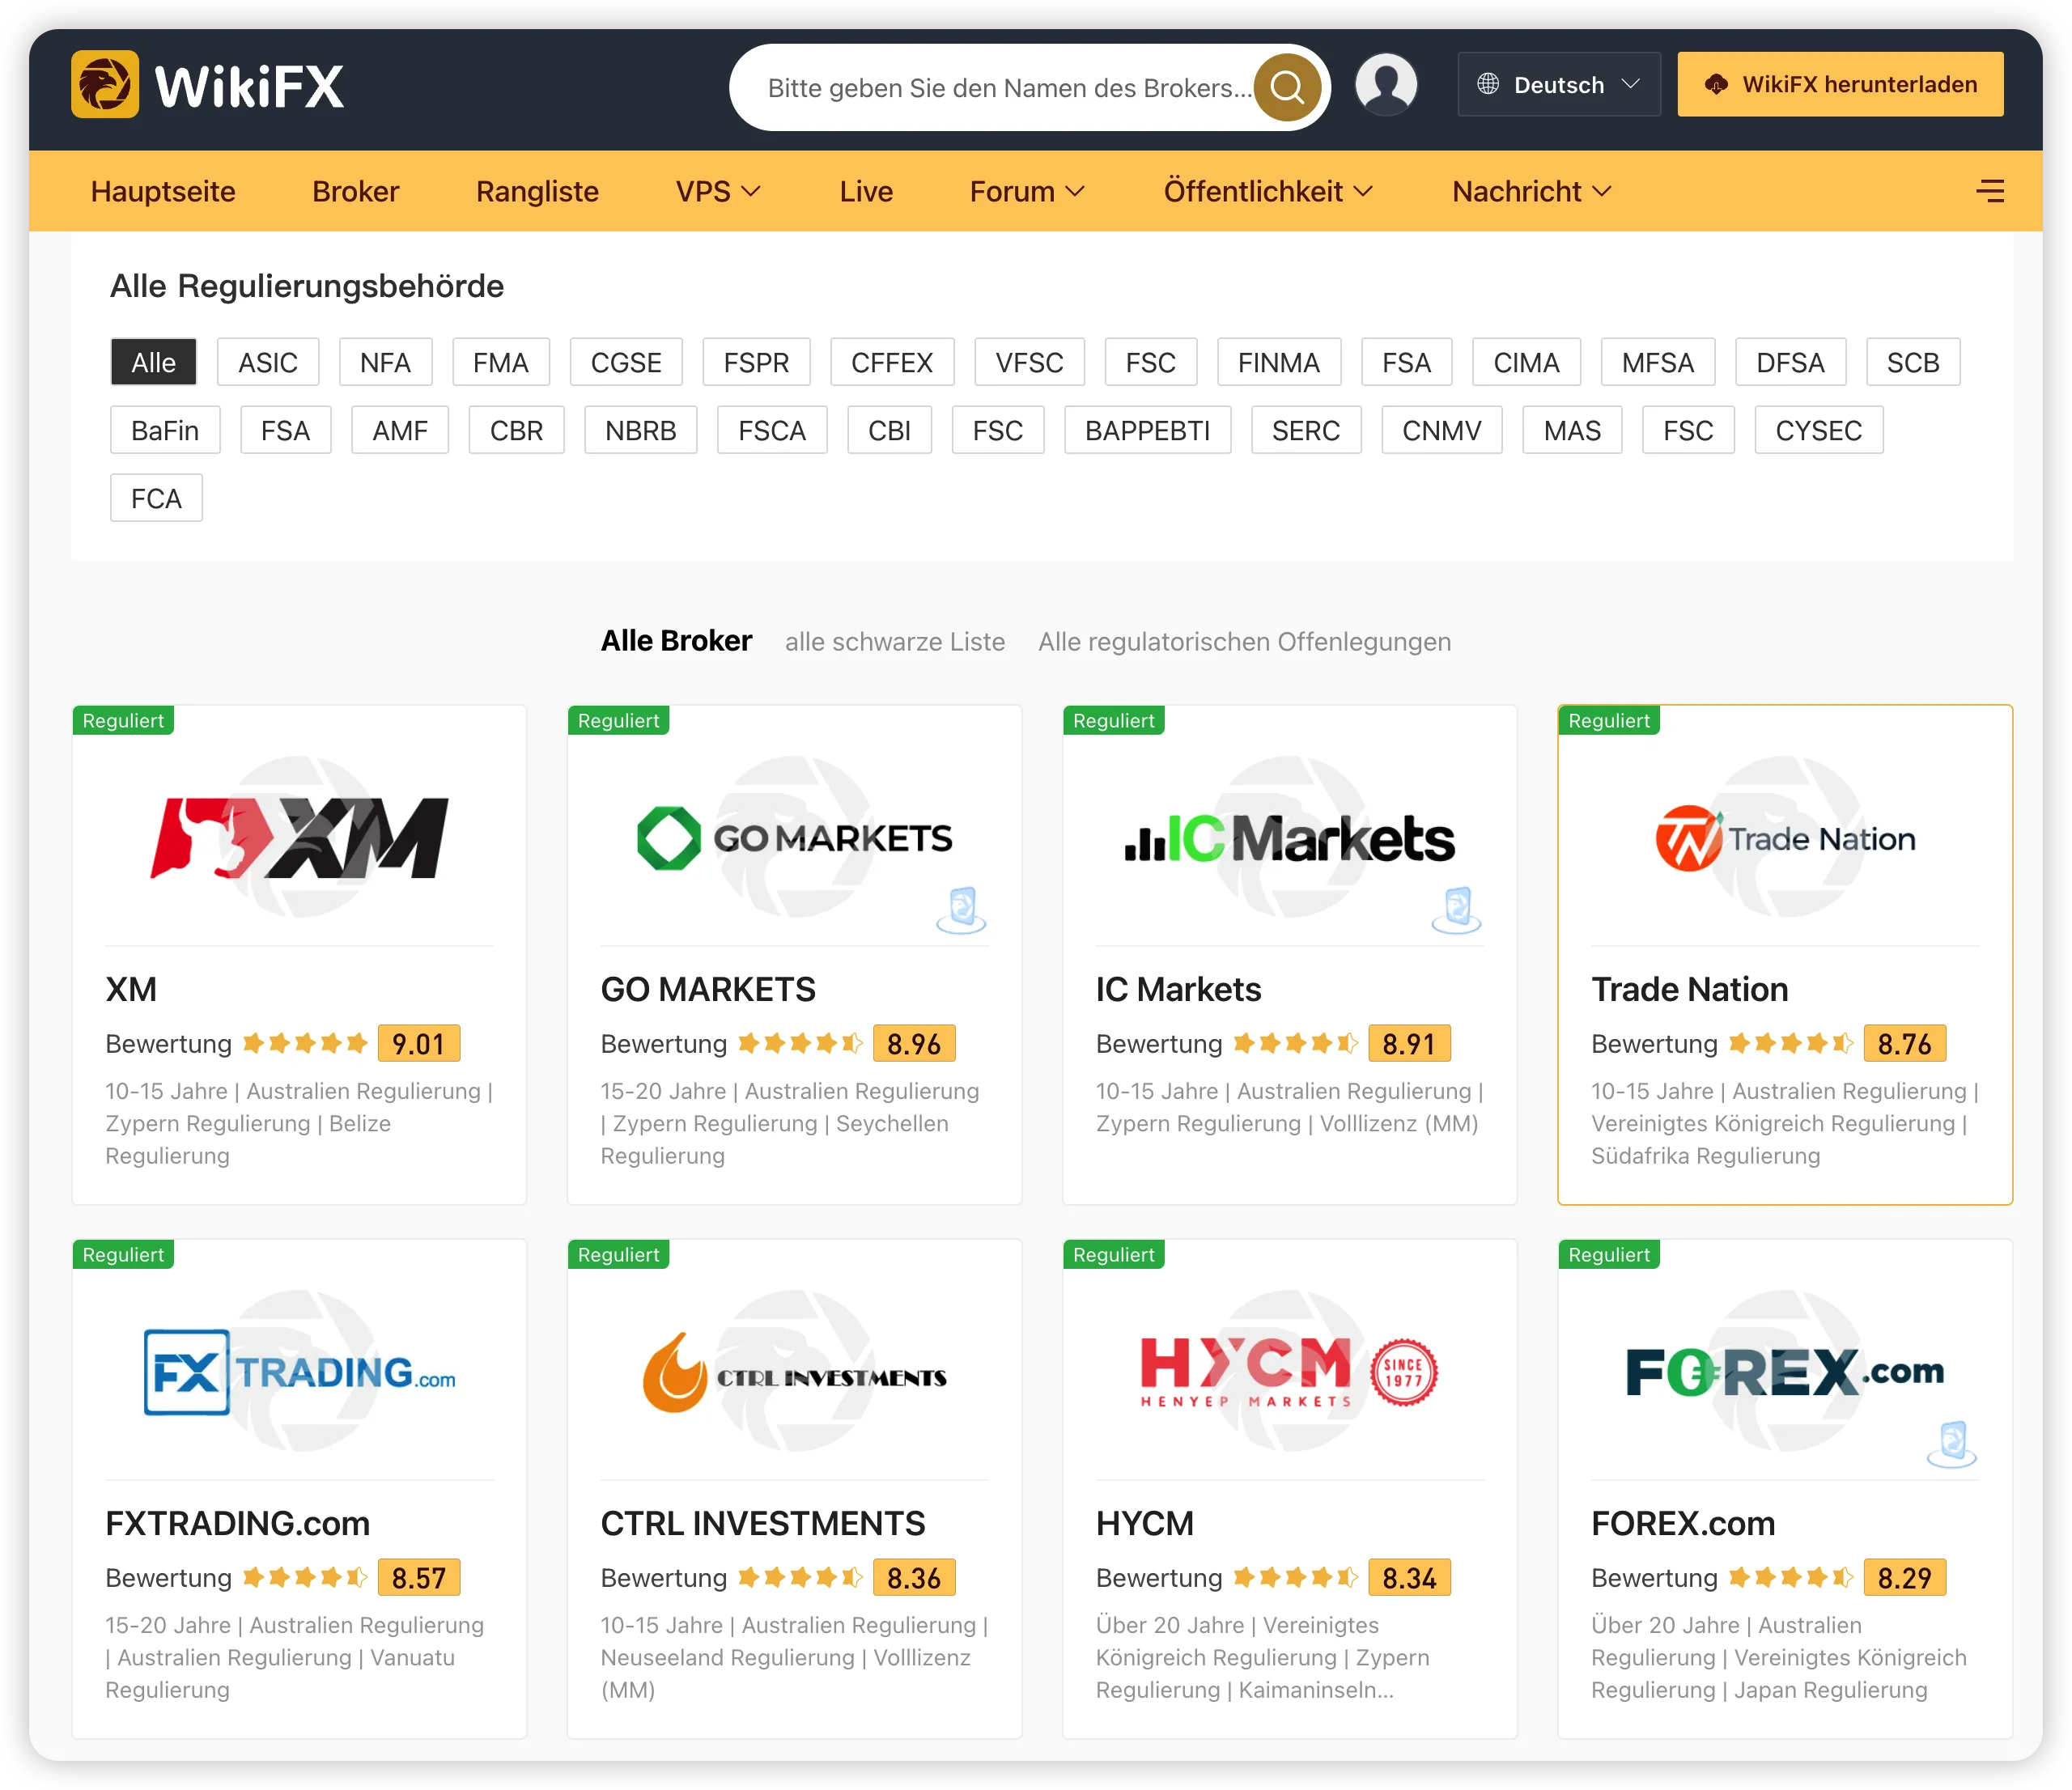The image size is (2072, 1790).
Task: Click the cloud download icon
Action: (x=1717, y=85)
